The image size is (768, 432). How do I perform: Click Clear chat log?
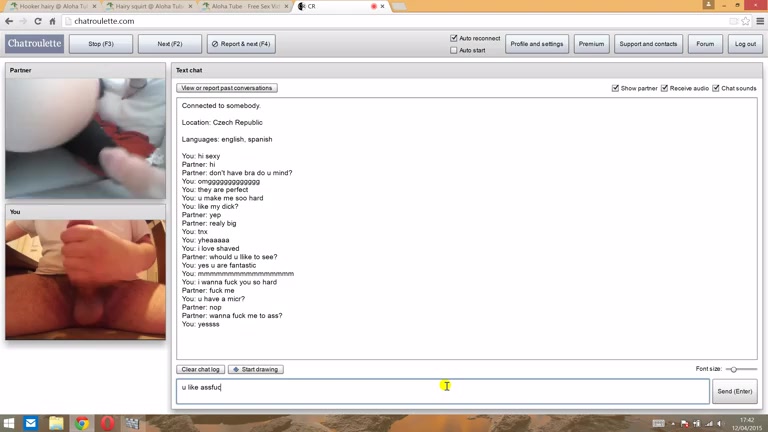pos(201,370)
